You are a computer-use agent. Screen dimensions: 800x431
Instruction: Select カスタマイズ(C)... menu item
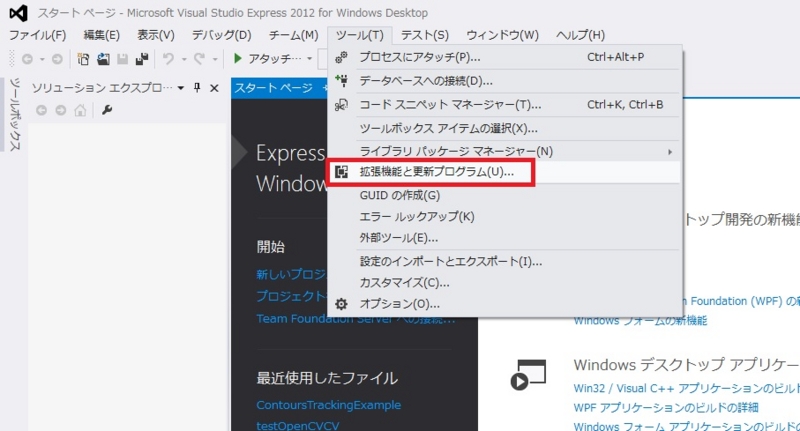click(505, 283)
